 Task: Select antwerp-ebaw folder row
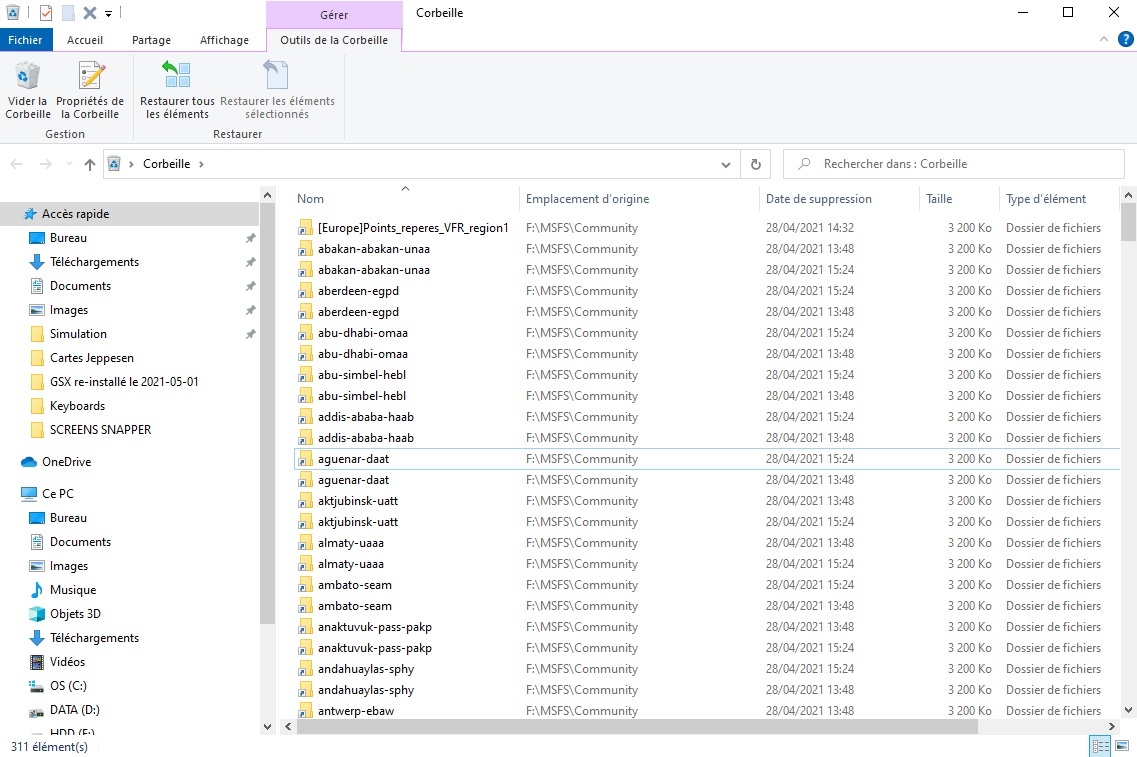tap(706, 711)
